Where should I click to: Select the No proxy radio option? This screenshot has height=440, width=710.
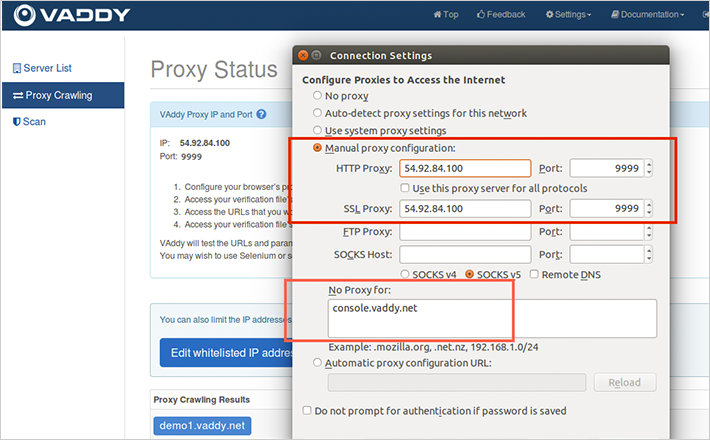click(x=317, y=96)
